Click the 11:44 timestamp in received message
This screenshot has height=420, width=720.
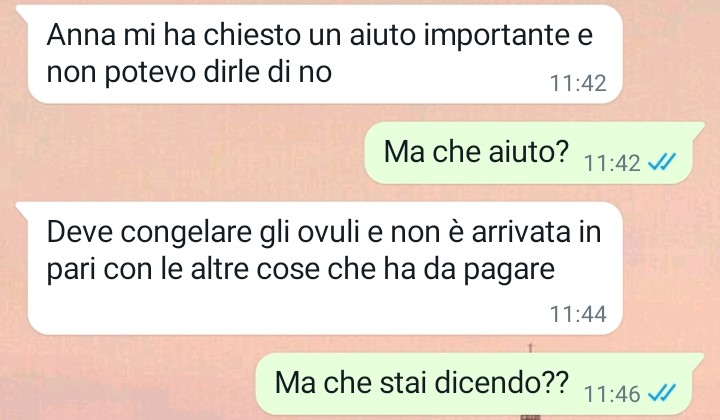coord(578,314)
